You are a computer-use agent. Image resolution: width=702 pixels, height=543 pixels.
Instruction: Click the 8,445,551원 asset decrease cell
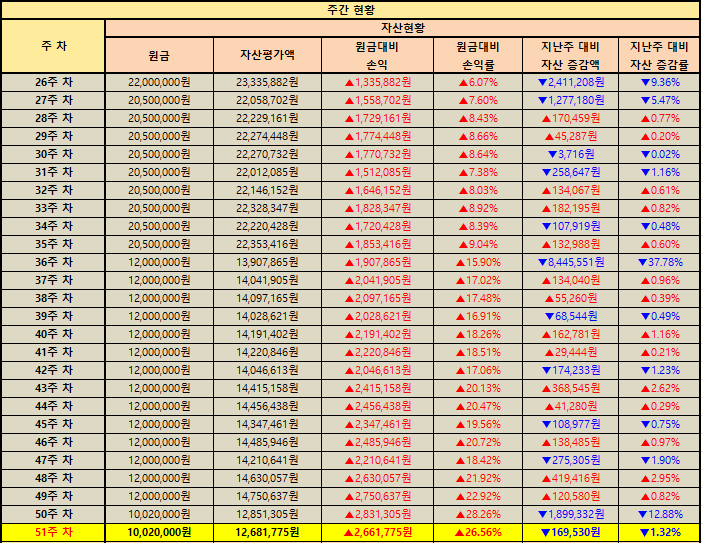point(570,262)
